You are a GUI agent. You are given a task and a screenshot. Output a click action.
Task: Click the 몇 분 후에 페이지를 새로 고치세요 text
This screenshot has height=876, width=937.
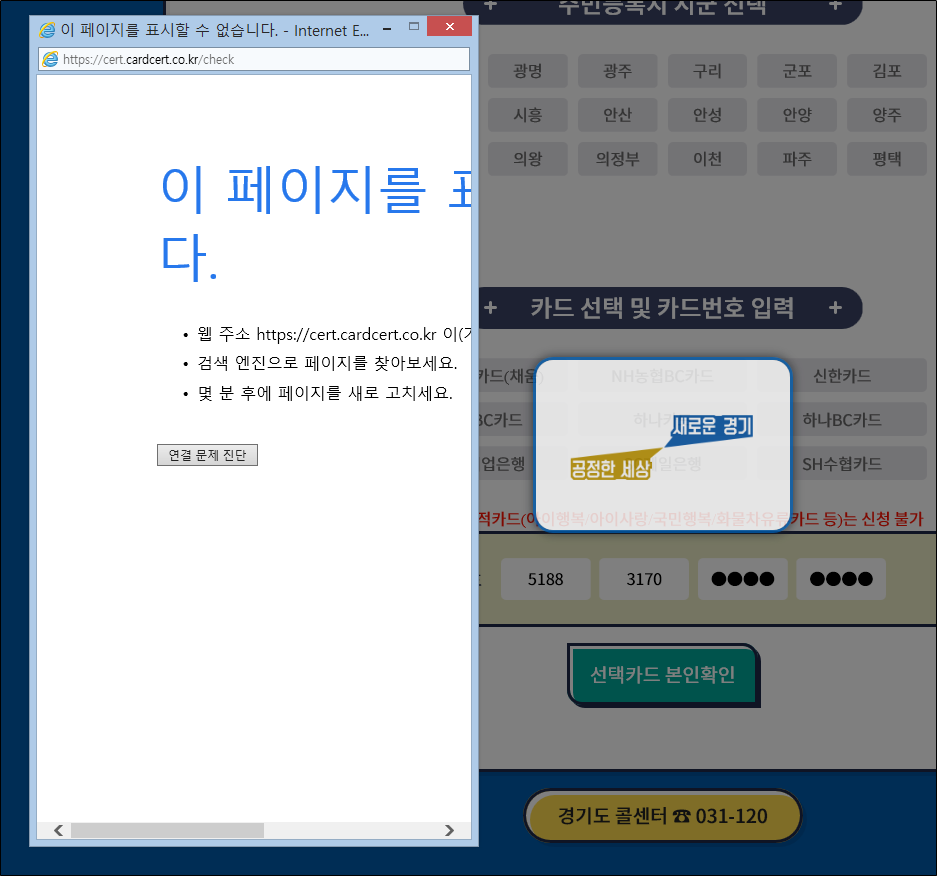coord(326,393)
